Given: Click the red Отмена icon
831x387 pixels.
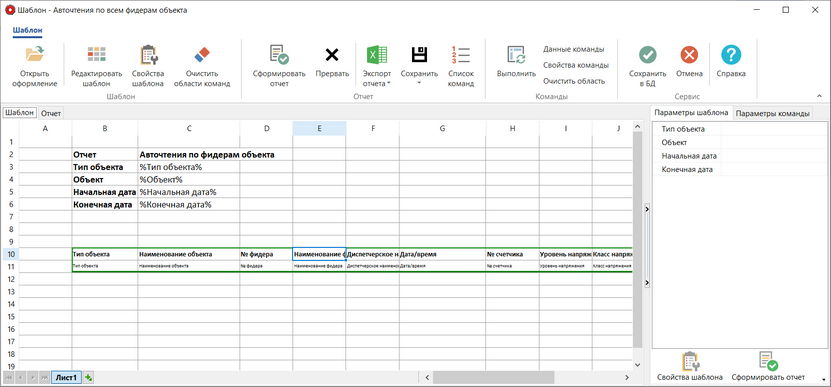Looking at the screenshot, I should (689, 54).
